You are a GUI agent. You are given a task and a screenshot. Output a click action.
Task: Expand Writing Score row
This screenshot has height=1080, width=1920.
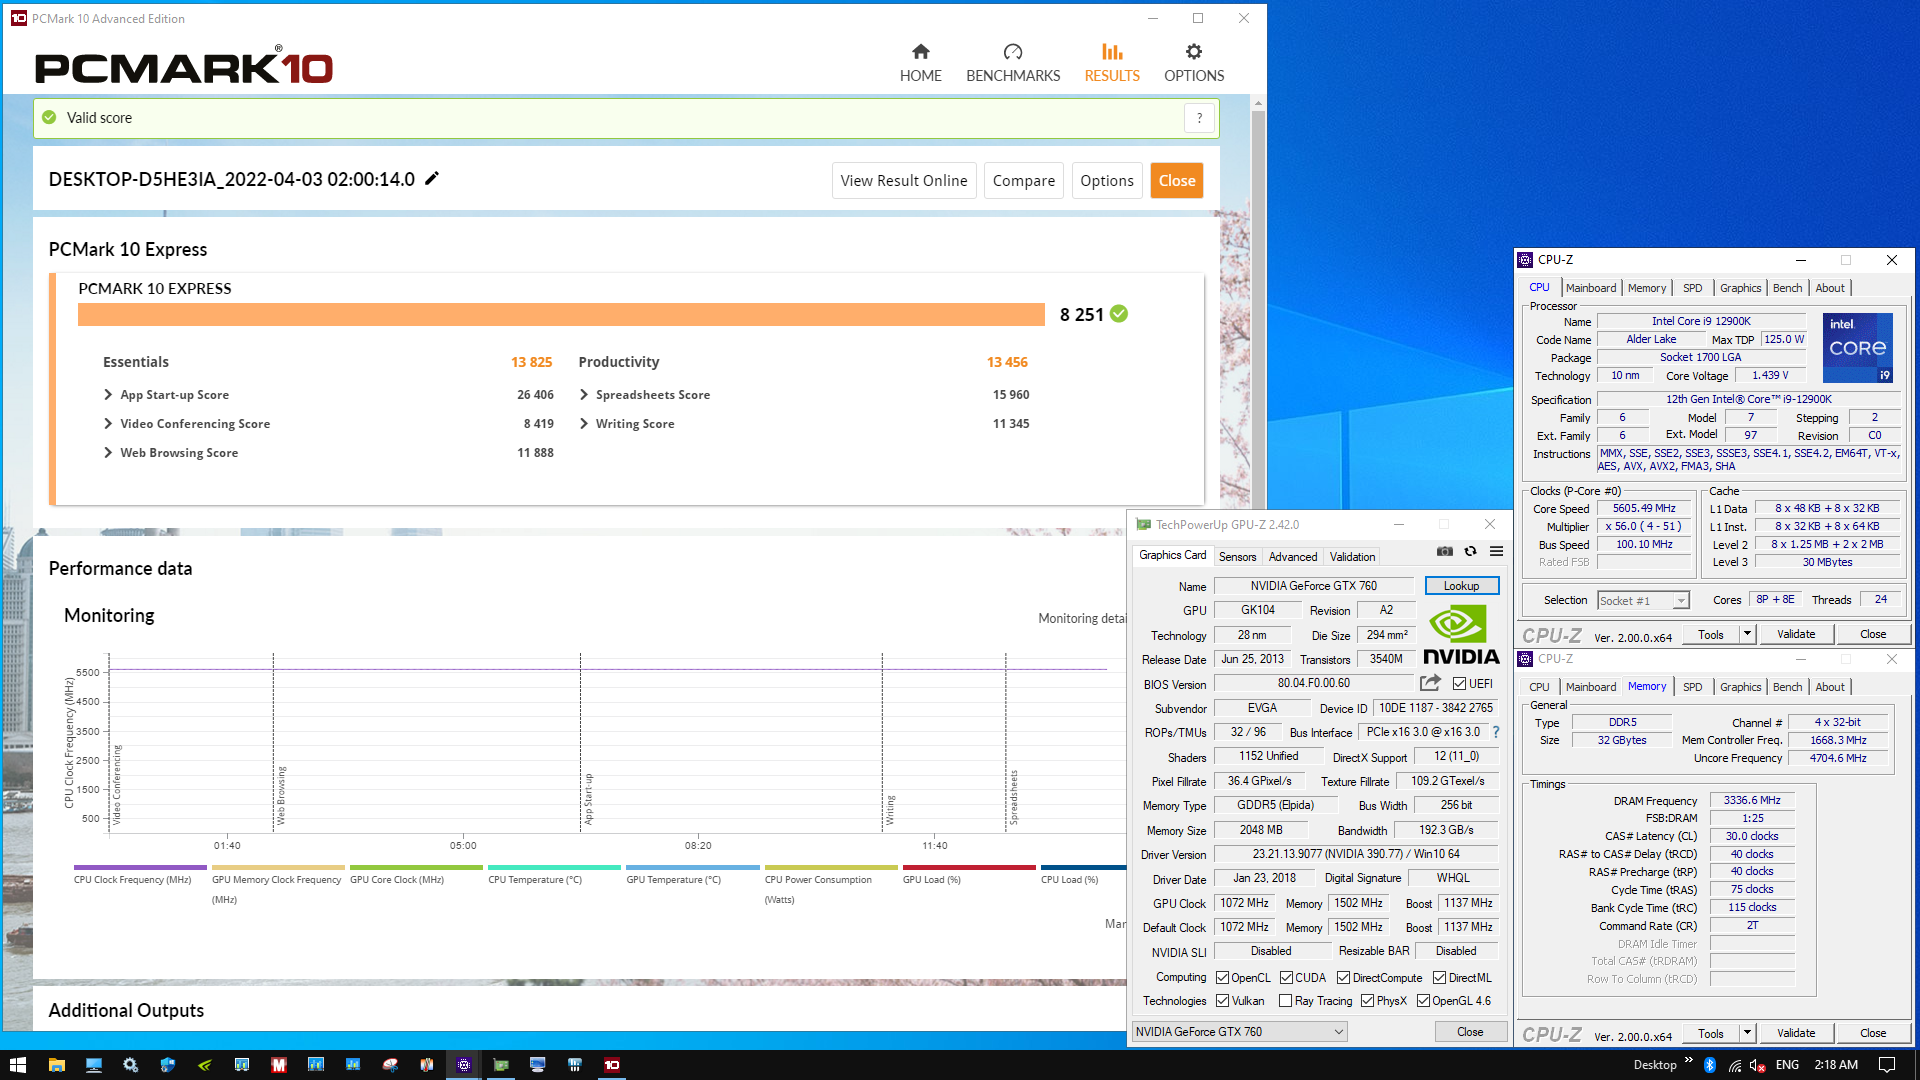coord(584,424)
